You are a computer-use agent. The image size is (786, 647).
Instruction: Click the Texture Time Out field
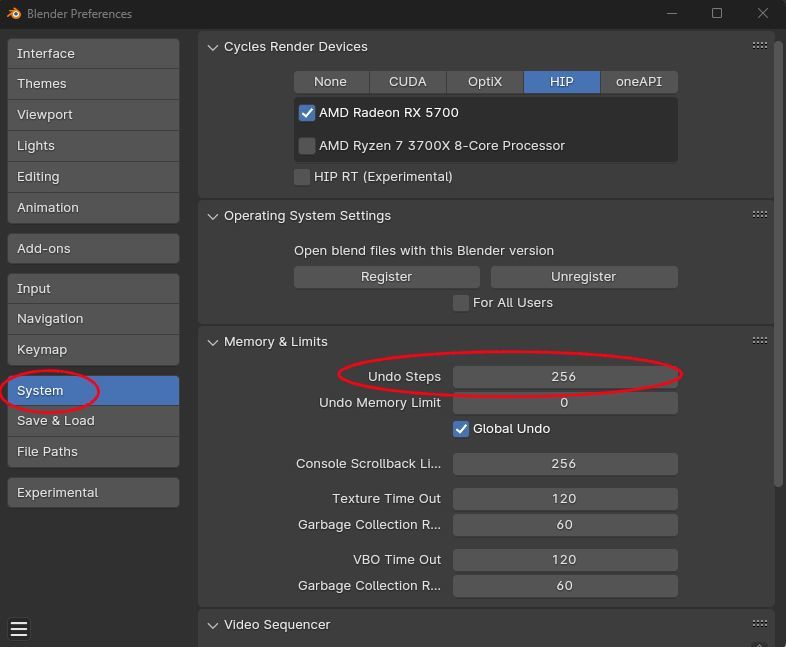(x=565, y=499)
